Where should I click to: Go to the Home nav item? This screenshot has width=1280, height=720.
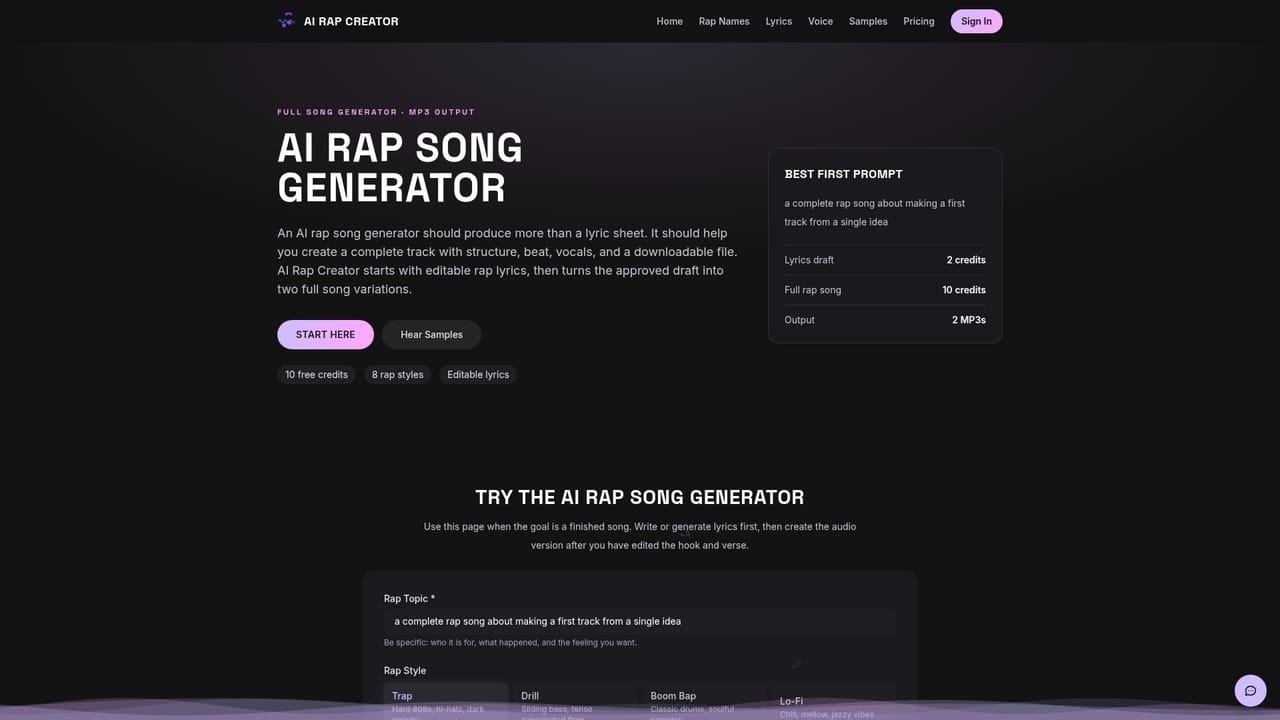click(670, 21)
